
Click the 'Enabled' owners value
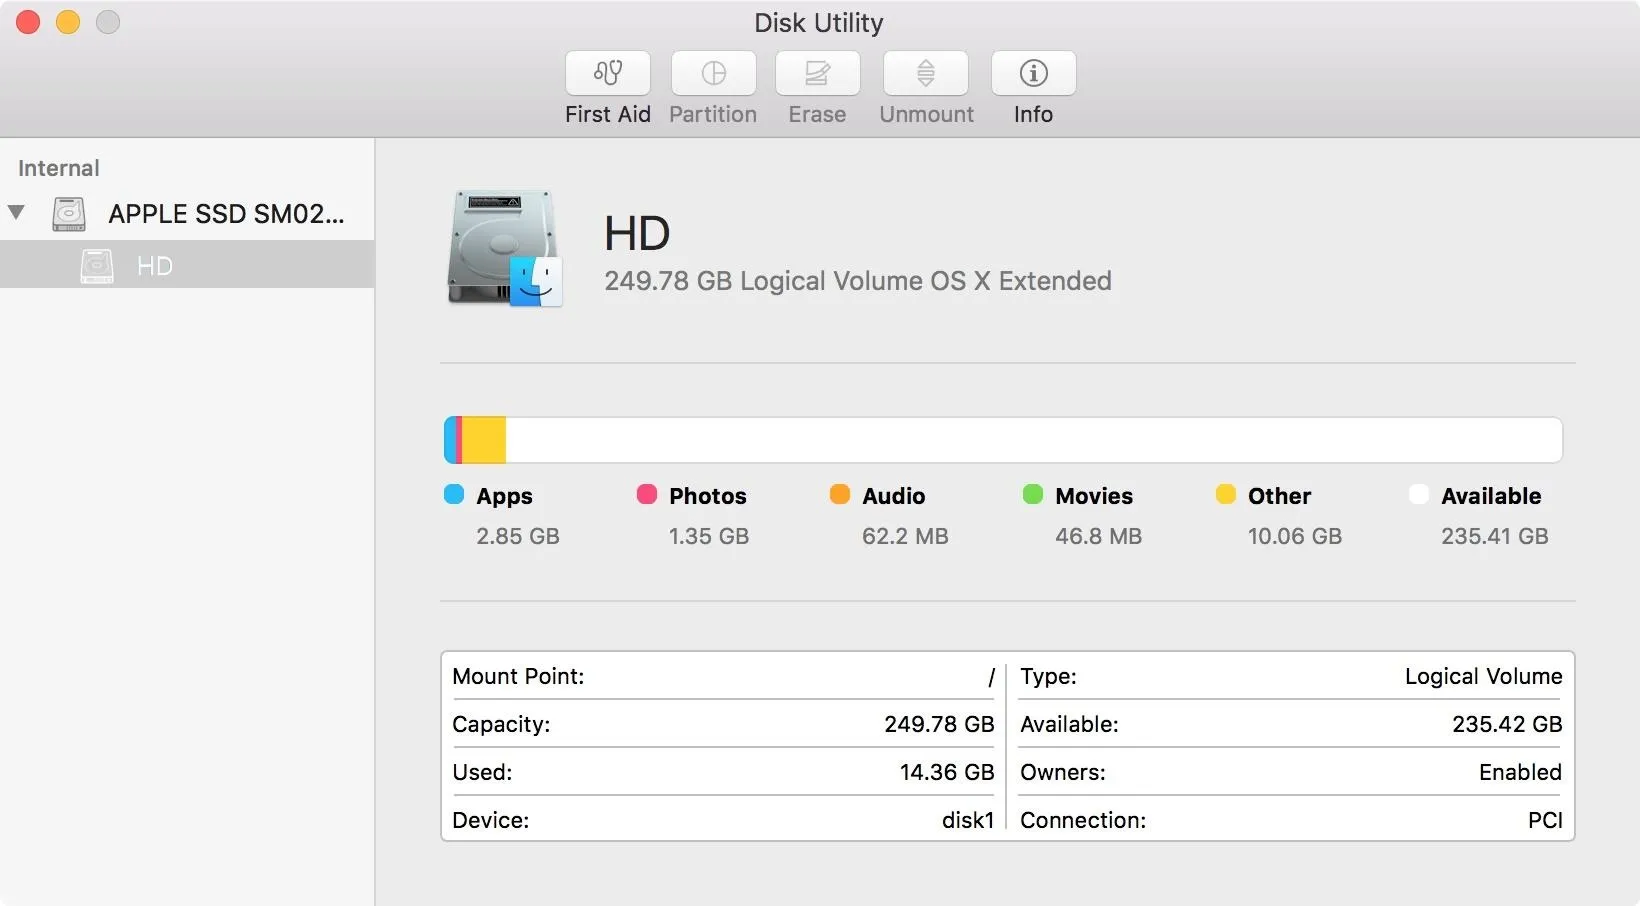click(x=1520, y=772)
